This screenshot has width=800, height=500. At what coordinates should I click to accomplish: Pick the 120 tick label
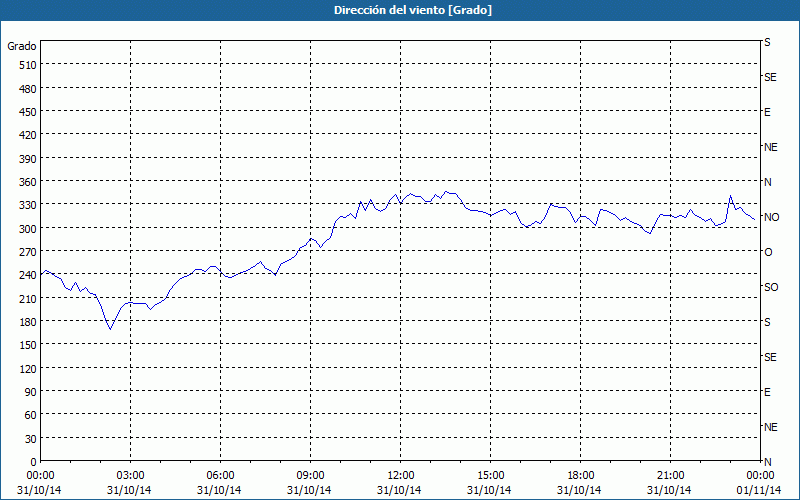[x=28, y=369]
